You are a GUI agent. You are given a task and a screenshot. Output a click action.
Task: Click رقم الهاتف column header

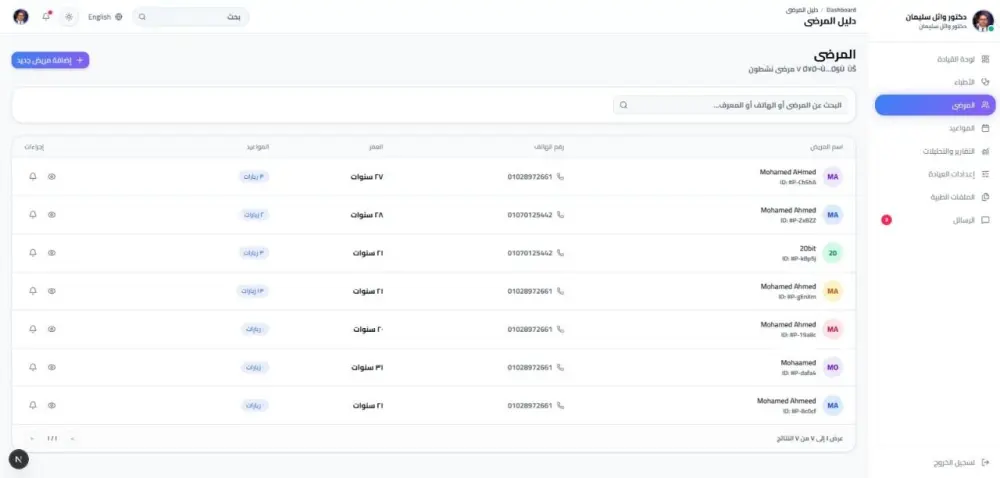(549, 147)
